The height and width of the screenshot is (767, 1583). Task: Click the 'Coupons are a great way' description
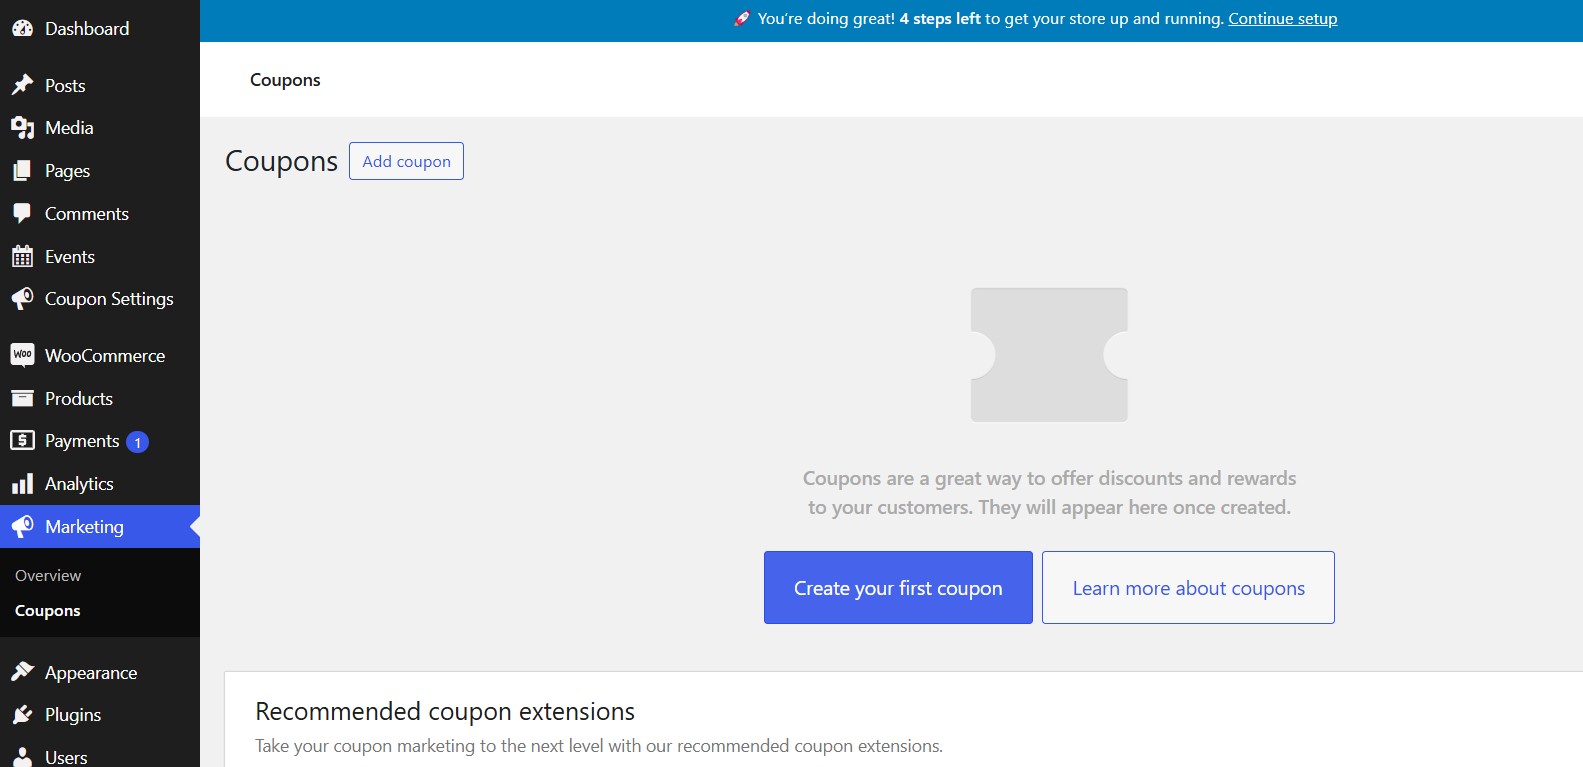tap(1049, 493)
